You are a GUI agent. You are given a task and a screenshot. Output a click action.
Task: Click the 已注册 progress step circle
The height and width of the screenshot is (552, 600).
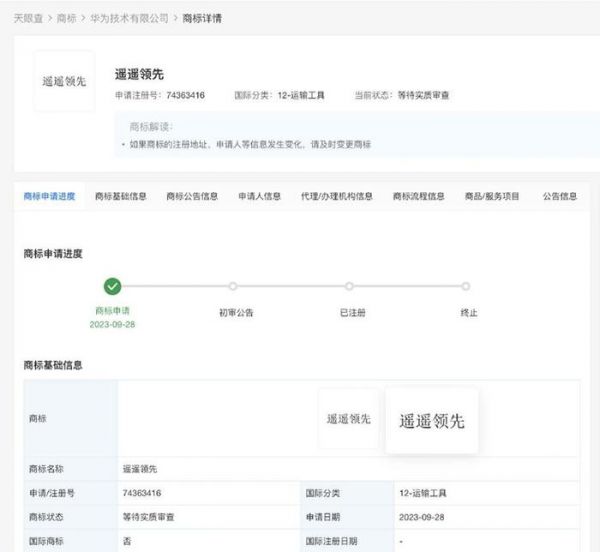tap(349, 286)
